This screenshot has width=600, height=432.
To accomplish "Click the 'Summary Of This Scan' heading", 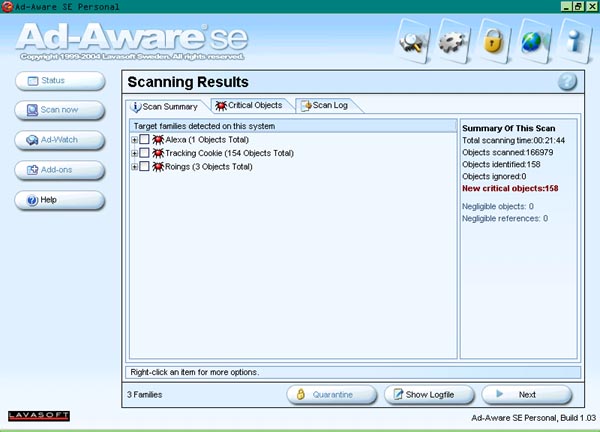I will coord(508,128).
